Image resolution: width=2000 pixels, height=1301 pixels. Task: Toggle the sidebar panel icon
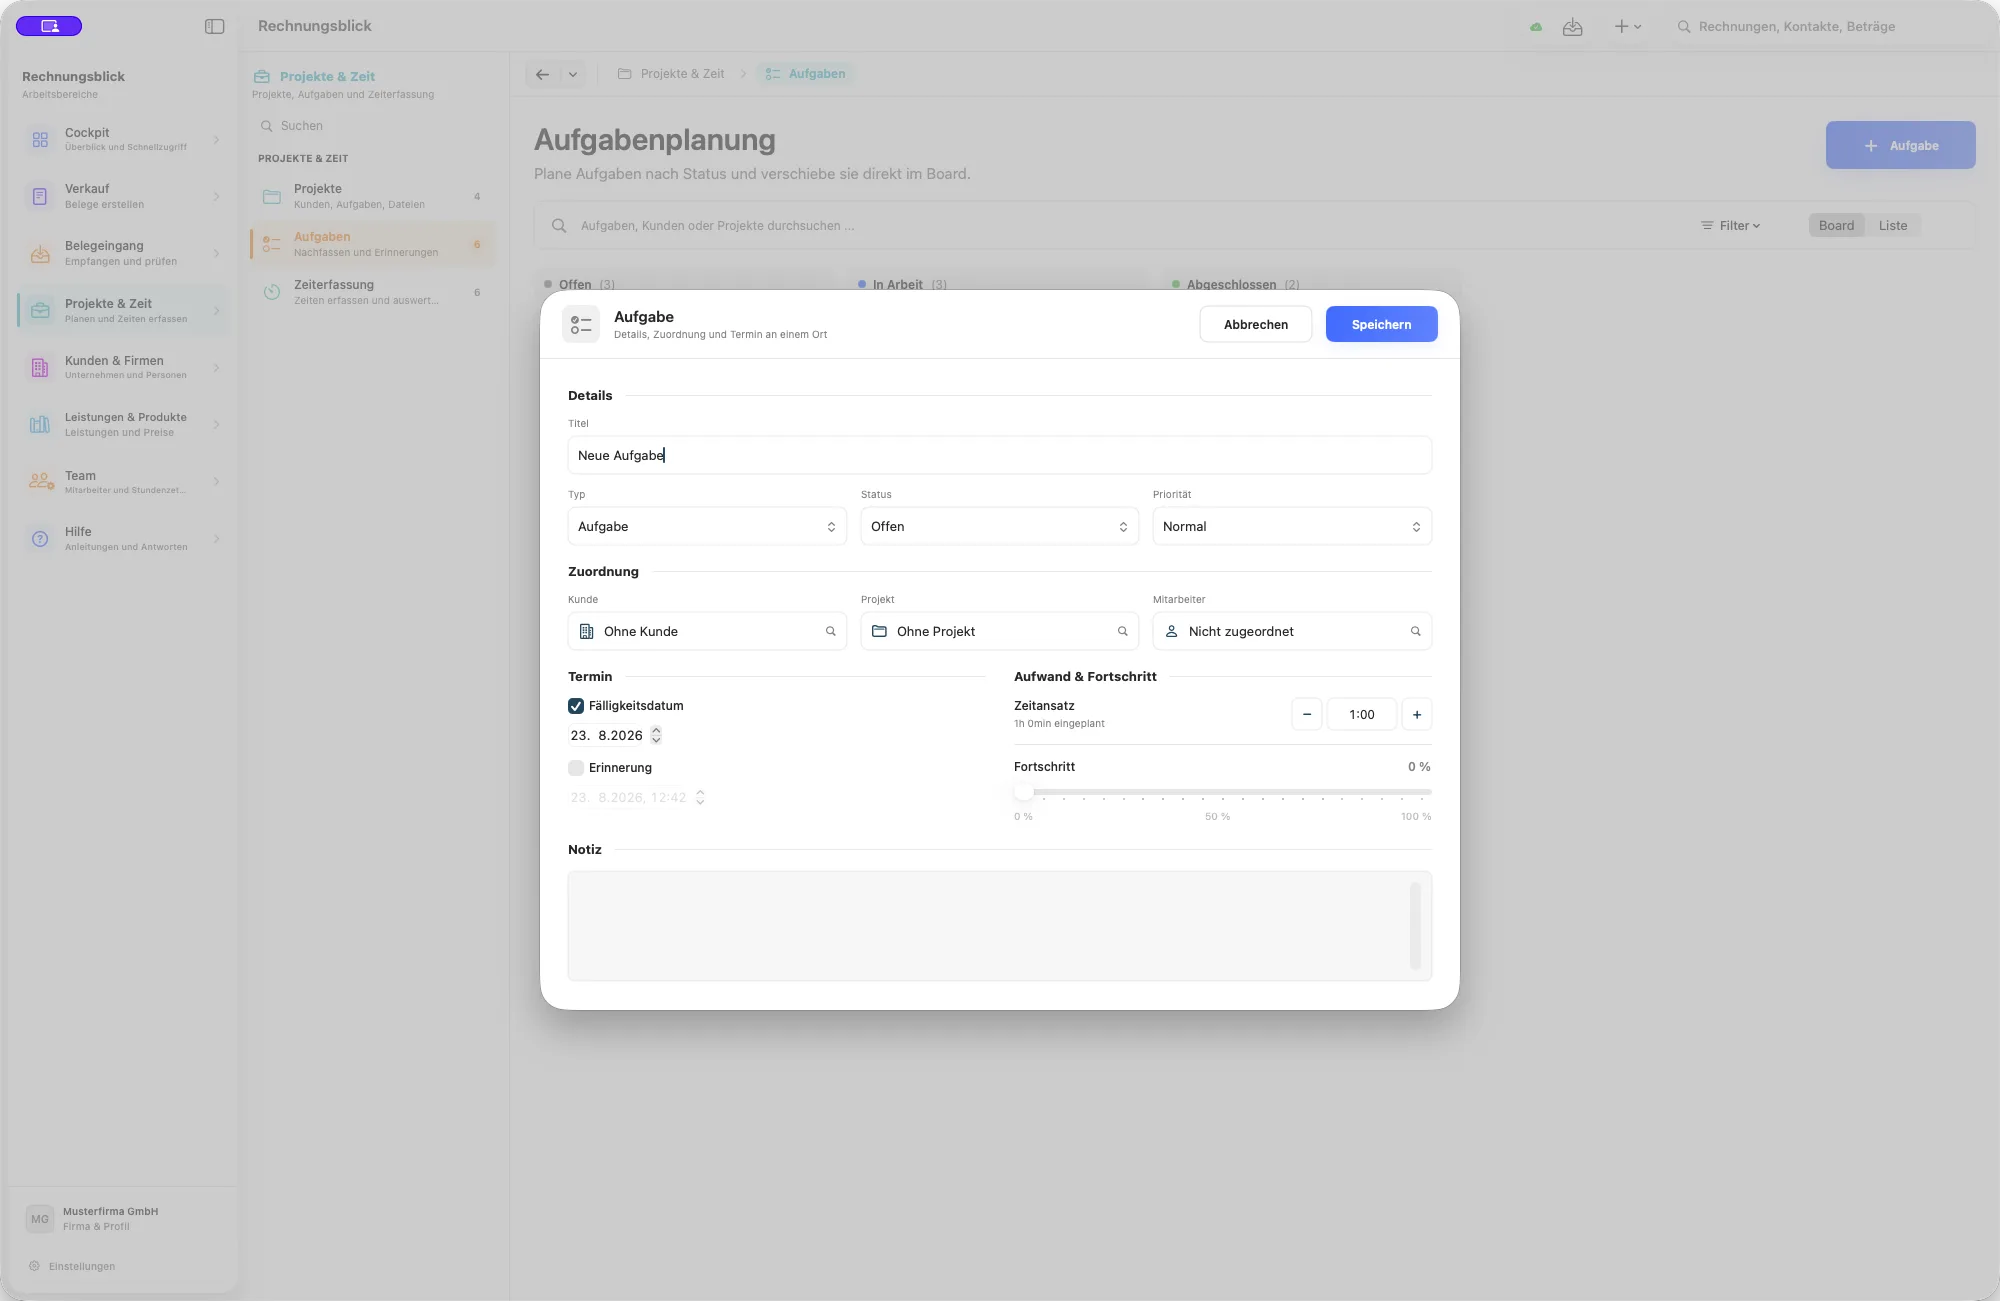tap(214, 26)
